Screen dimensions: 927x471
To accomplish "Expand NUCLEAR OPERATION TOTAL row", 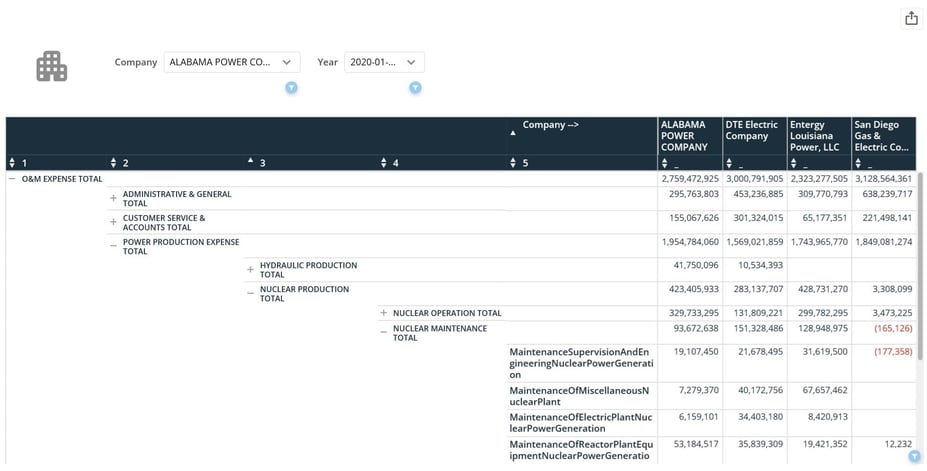I will pyautogui.click(x=384, y=313).
